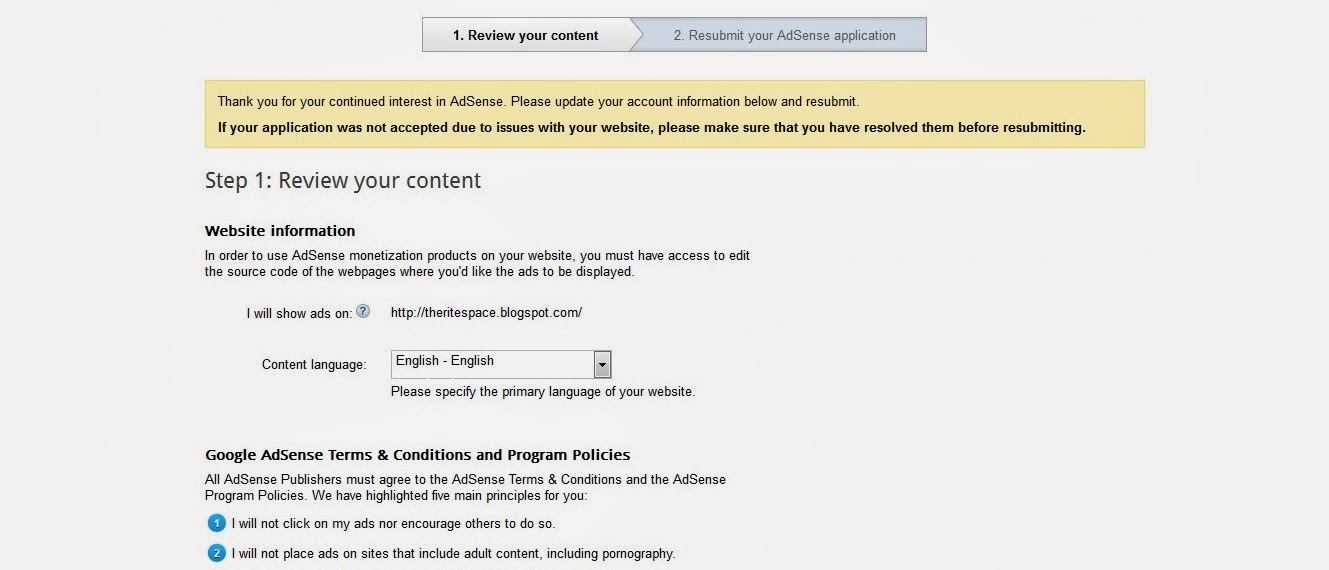Click the 'I will not place ads on sites' statement
Viewport: 1329px width, 570px height.
click(453, 553)
